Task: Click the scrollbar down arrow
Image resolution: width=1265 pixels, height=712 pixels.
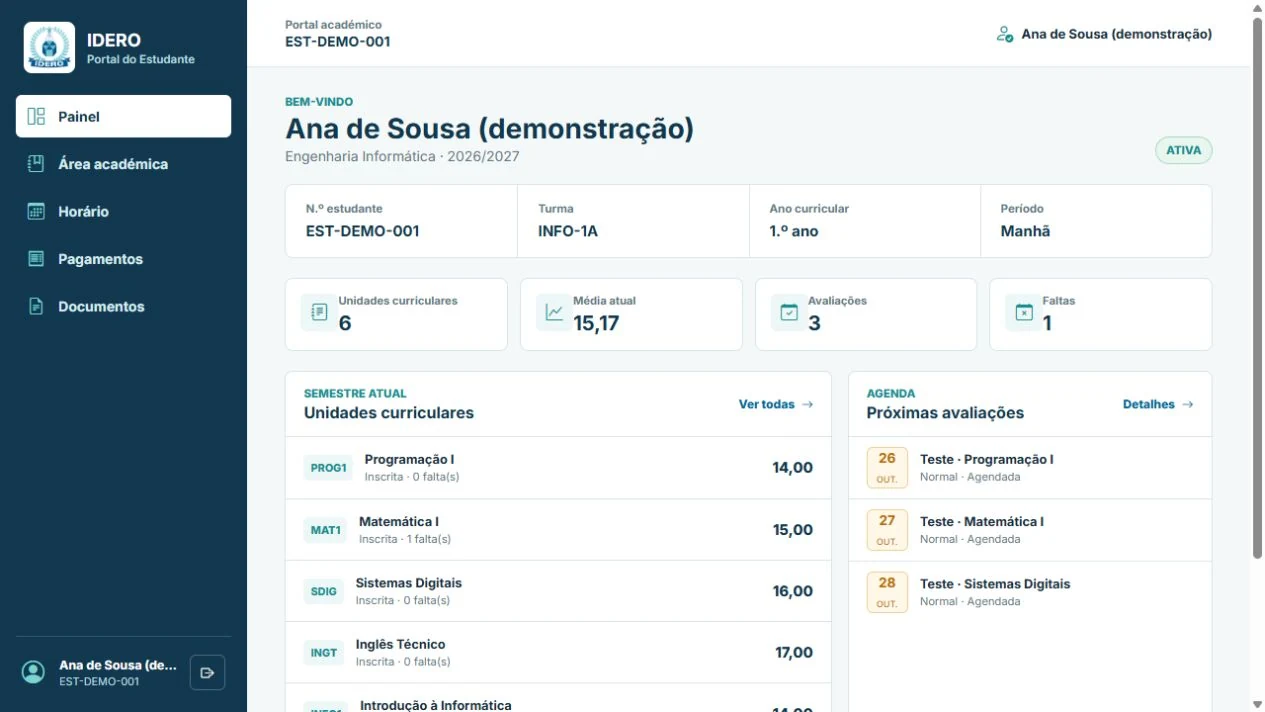Action: coord(1258,704)
